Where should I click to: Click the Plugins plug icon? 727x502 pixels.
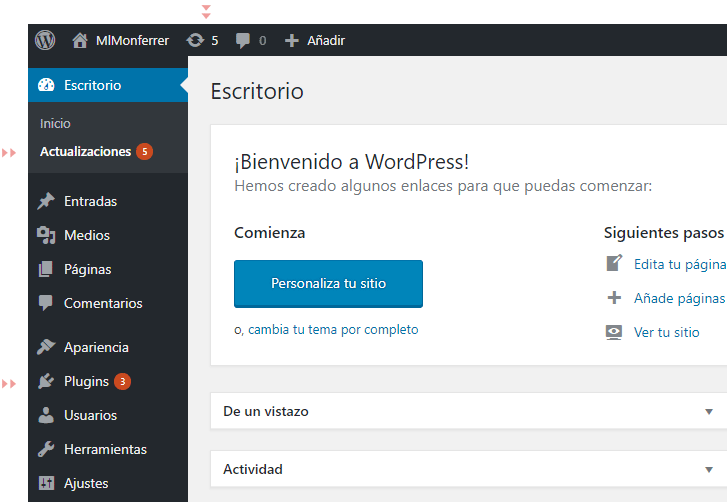coord(46,381)
